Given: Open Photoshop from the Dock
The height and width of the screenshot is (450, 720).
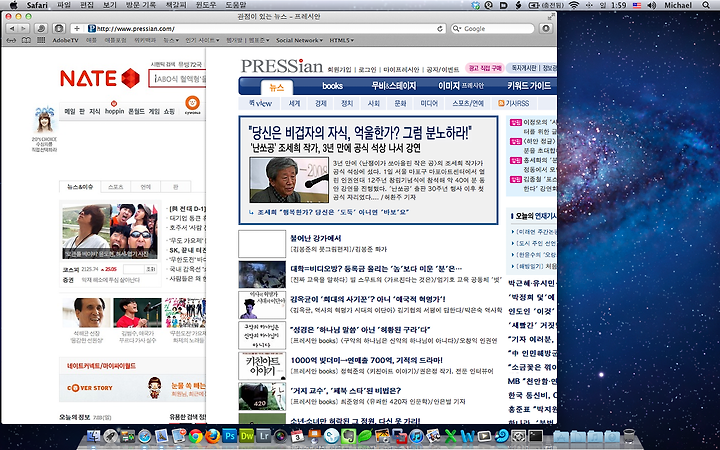Looking at the screenshot, I should click(x=229, y=435).
